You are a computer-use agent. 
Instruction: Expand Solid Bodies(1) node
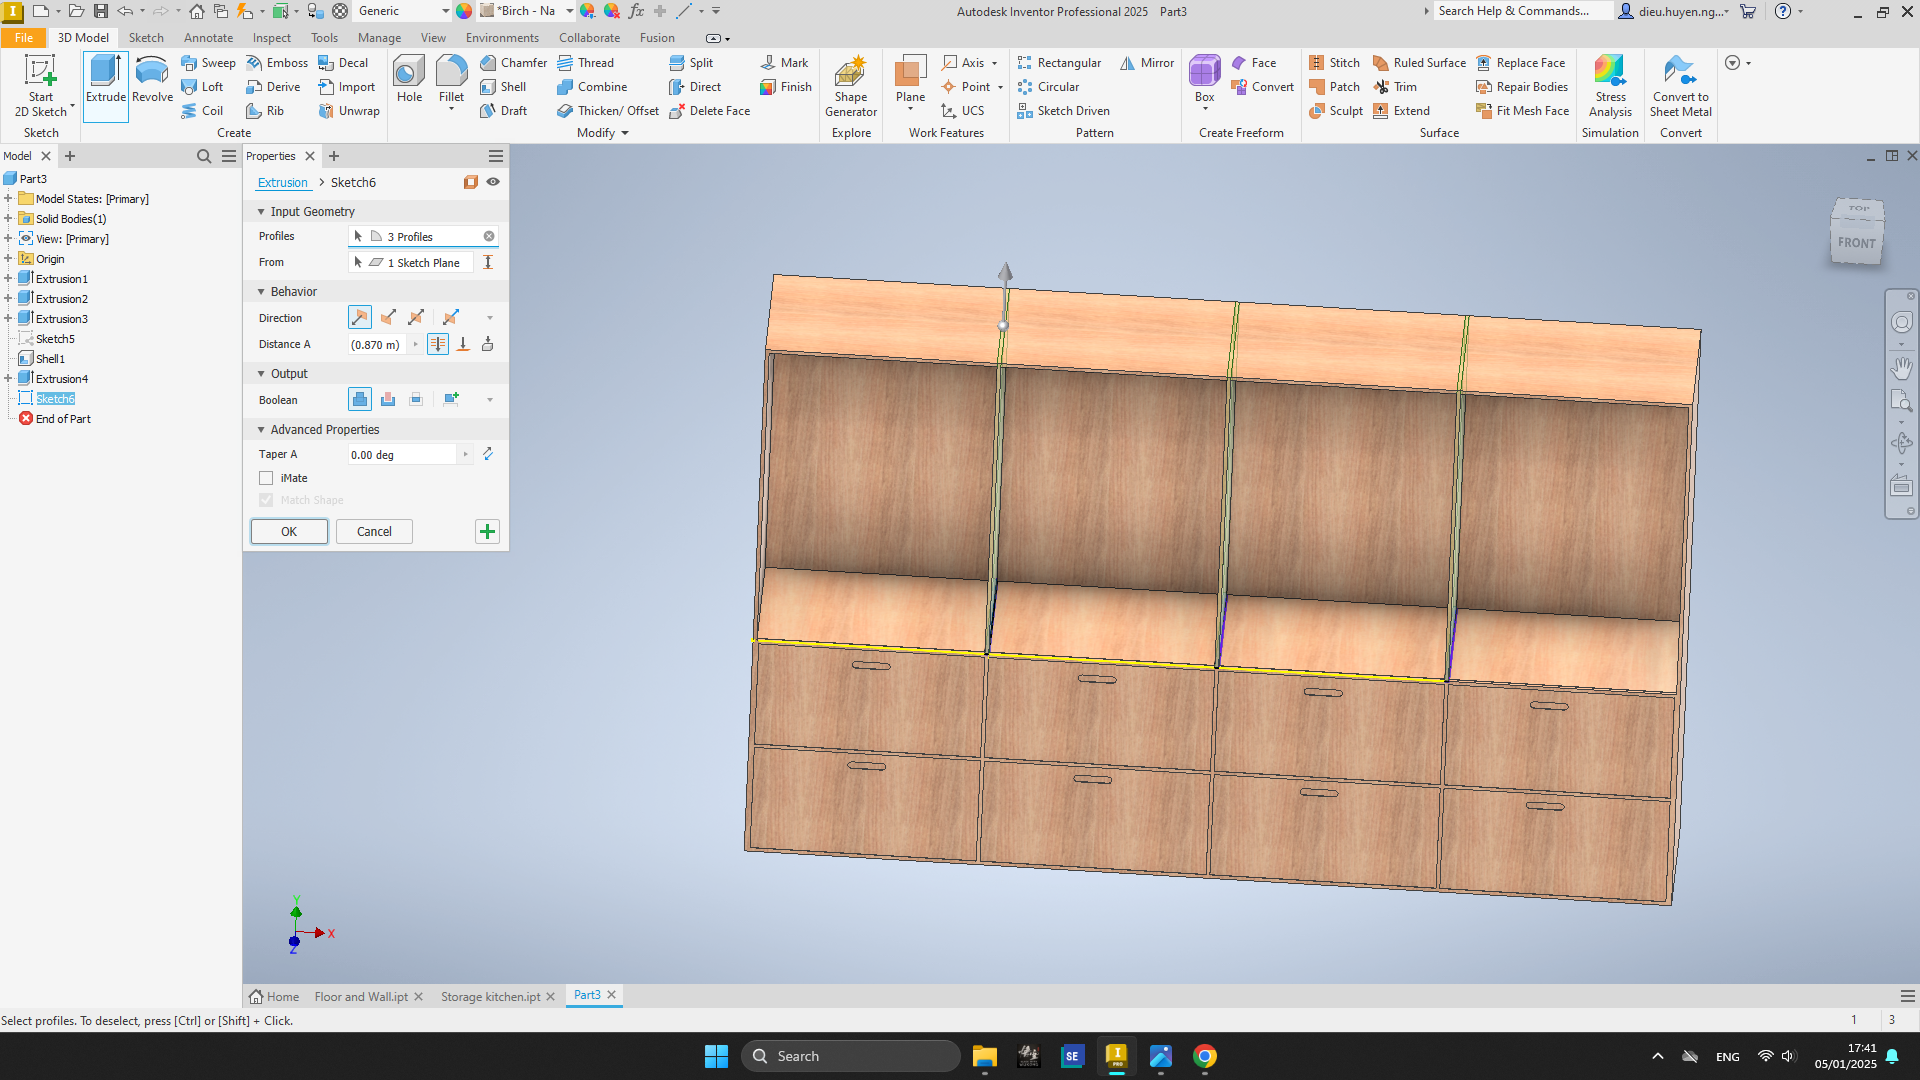click(x=8, y=218)
